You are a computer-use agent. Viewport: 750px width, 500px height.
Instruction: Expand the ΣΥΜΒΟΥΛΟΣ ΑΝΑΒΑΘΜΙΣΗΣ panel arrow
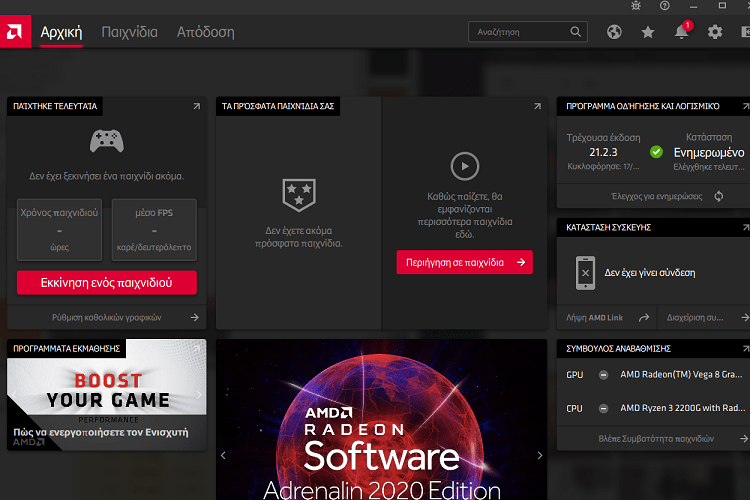(x=746, y=349)
